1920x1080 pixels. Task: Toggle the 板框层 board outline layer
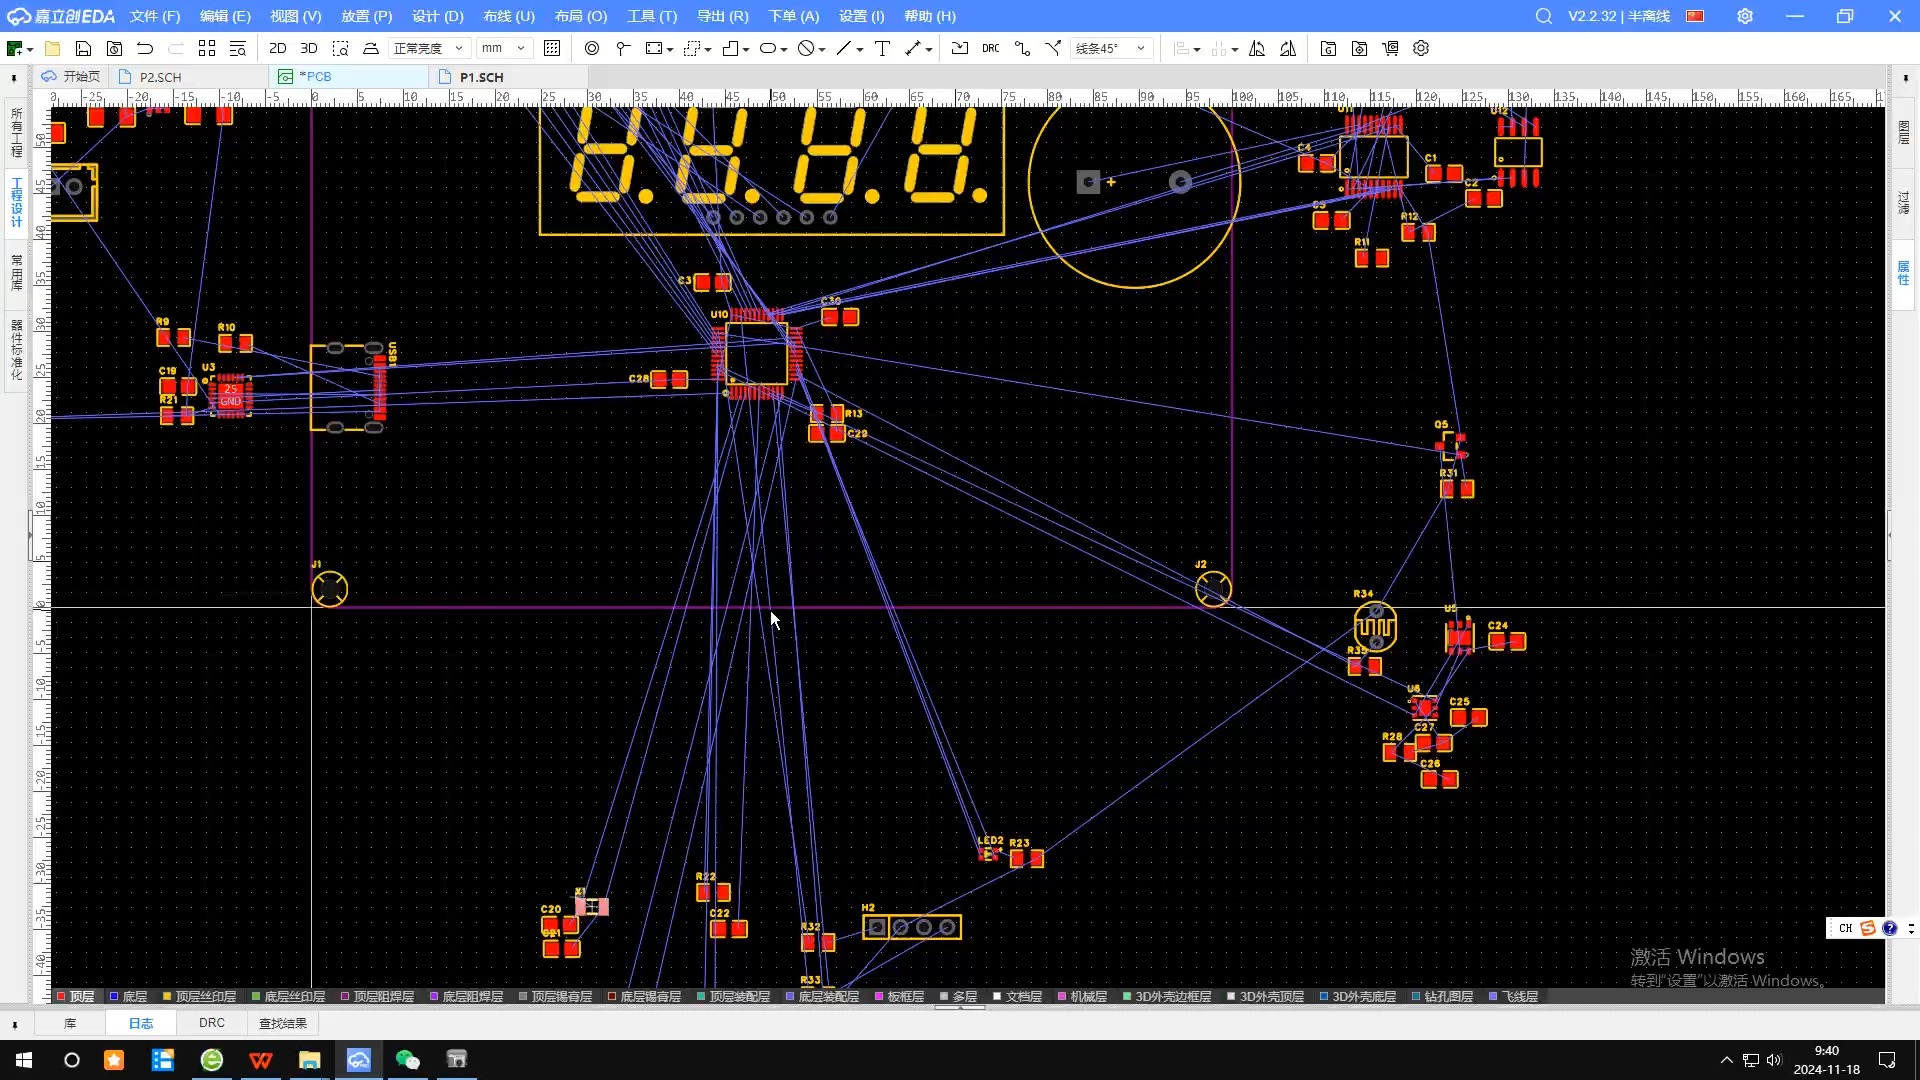coord(900,997)
